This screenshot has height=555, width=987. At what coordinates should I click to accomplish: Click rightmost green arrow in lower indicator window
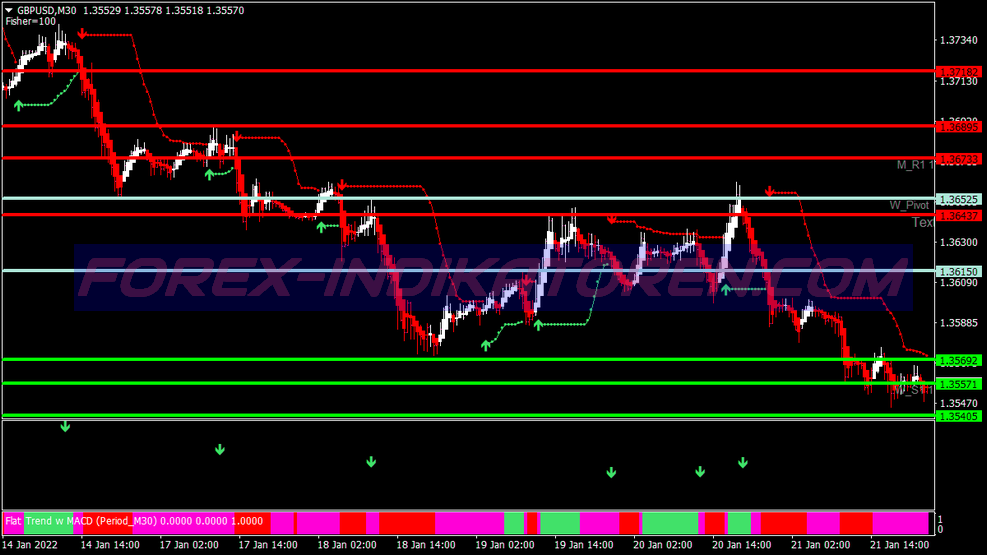[743, 462]
